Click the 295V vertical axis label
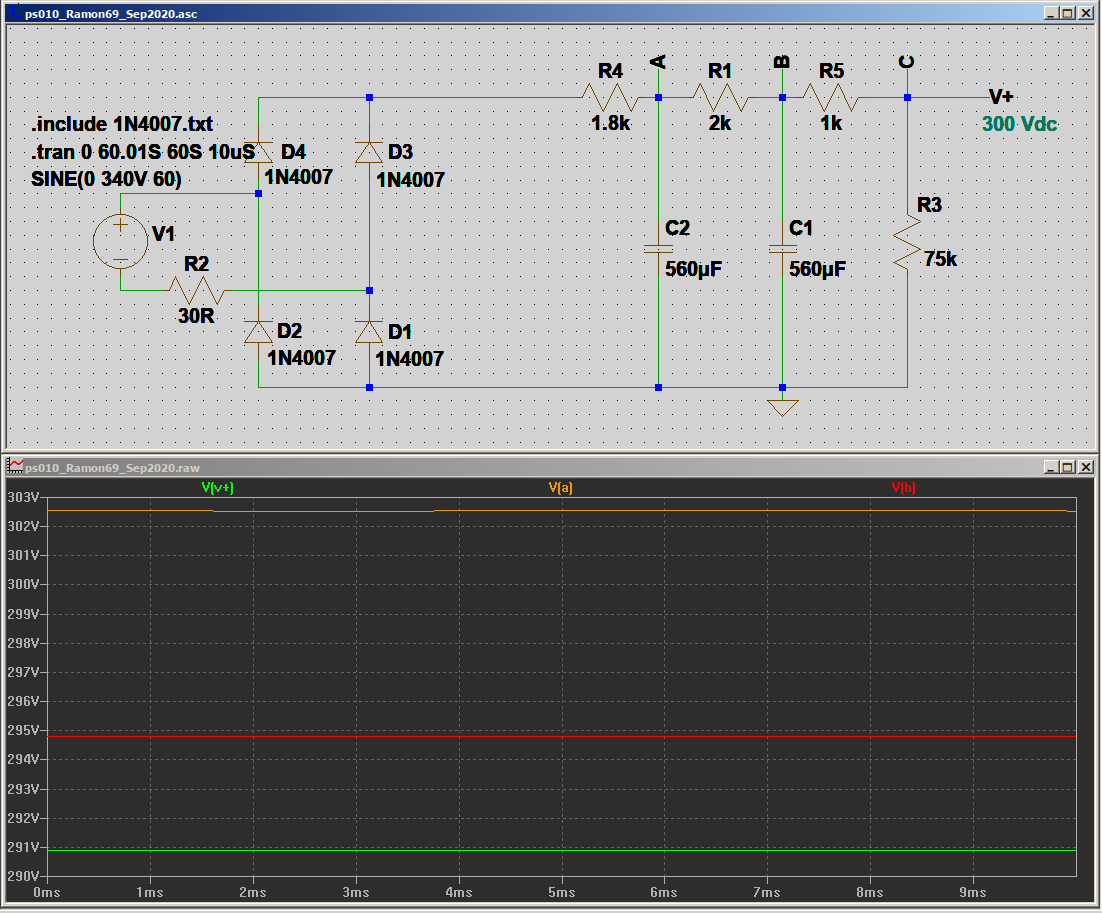Viewport: 1102px width, 913px height. coord(23,730)
